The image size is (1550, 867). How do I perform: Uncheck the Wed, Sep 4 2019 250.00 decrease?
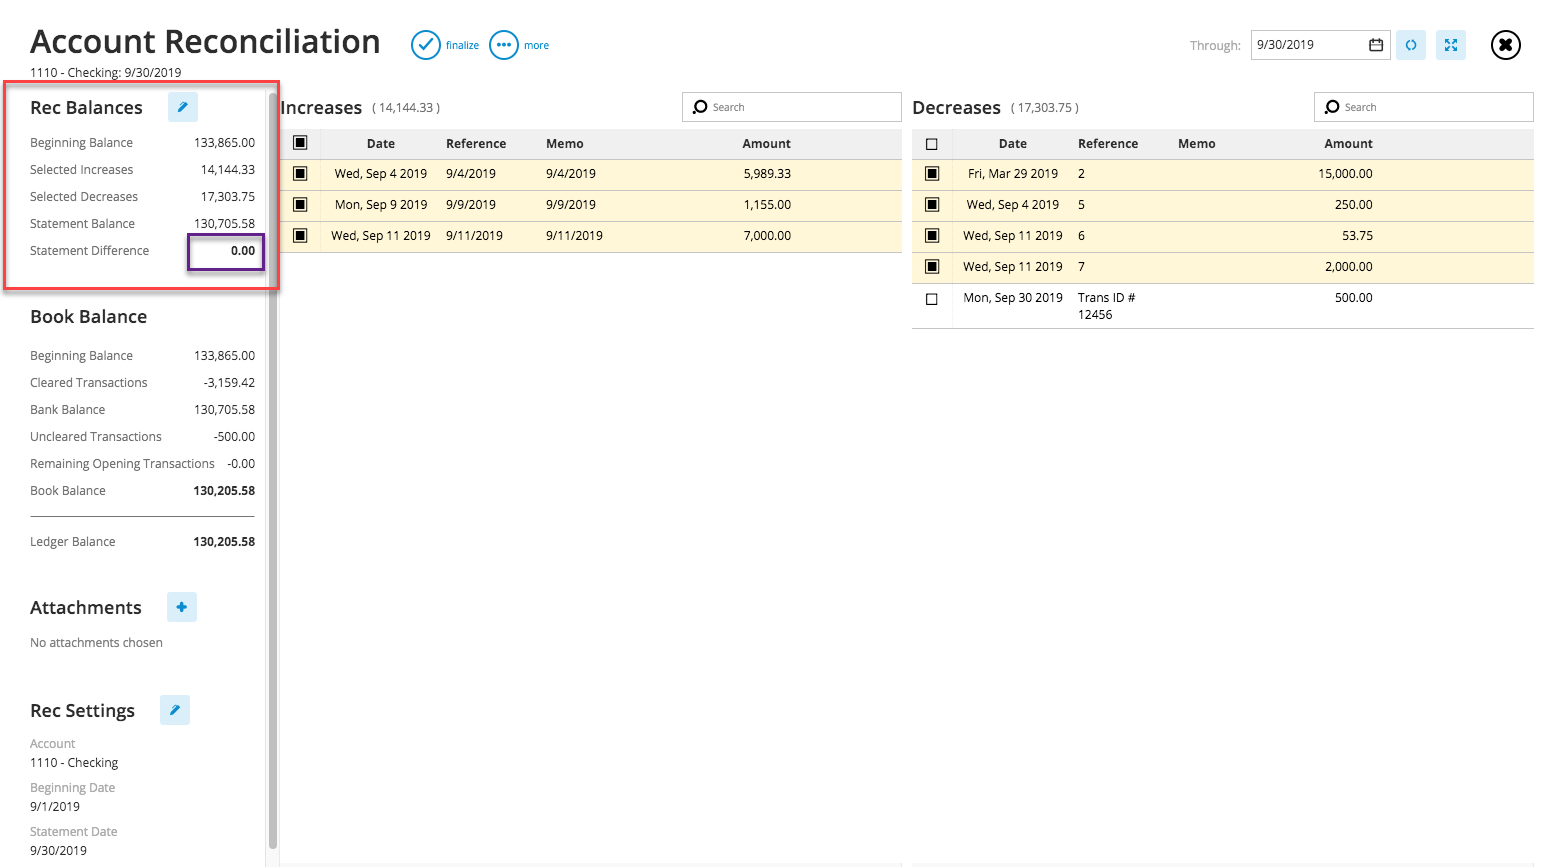point(932,205)
